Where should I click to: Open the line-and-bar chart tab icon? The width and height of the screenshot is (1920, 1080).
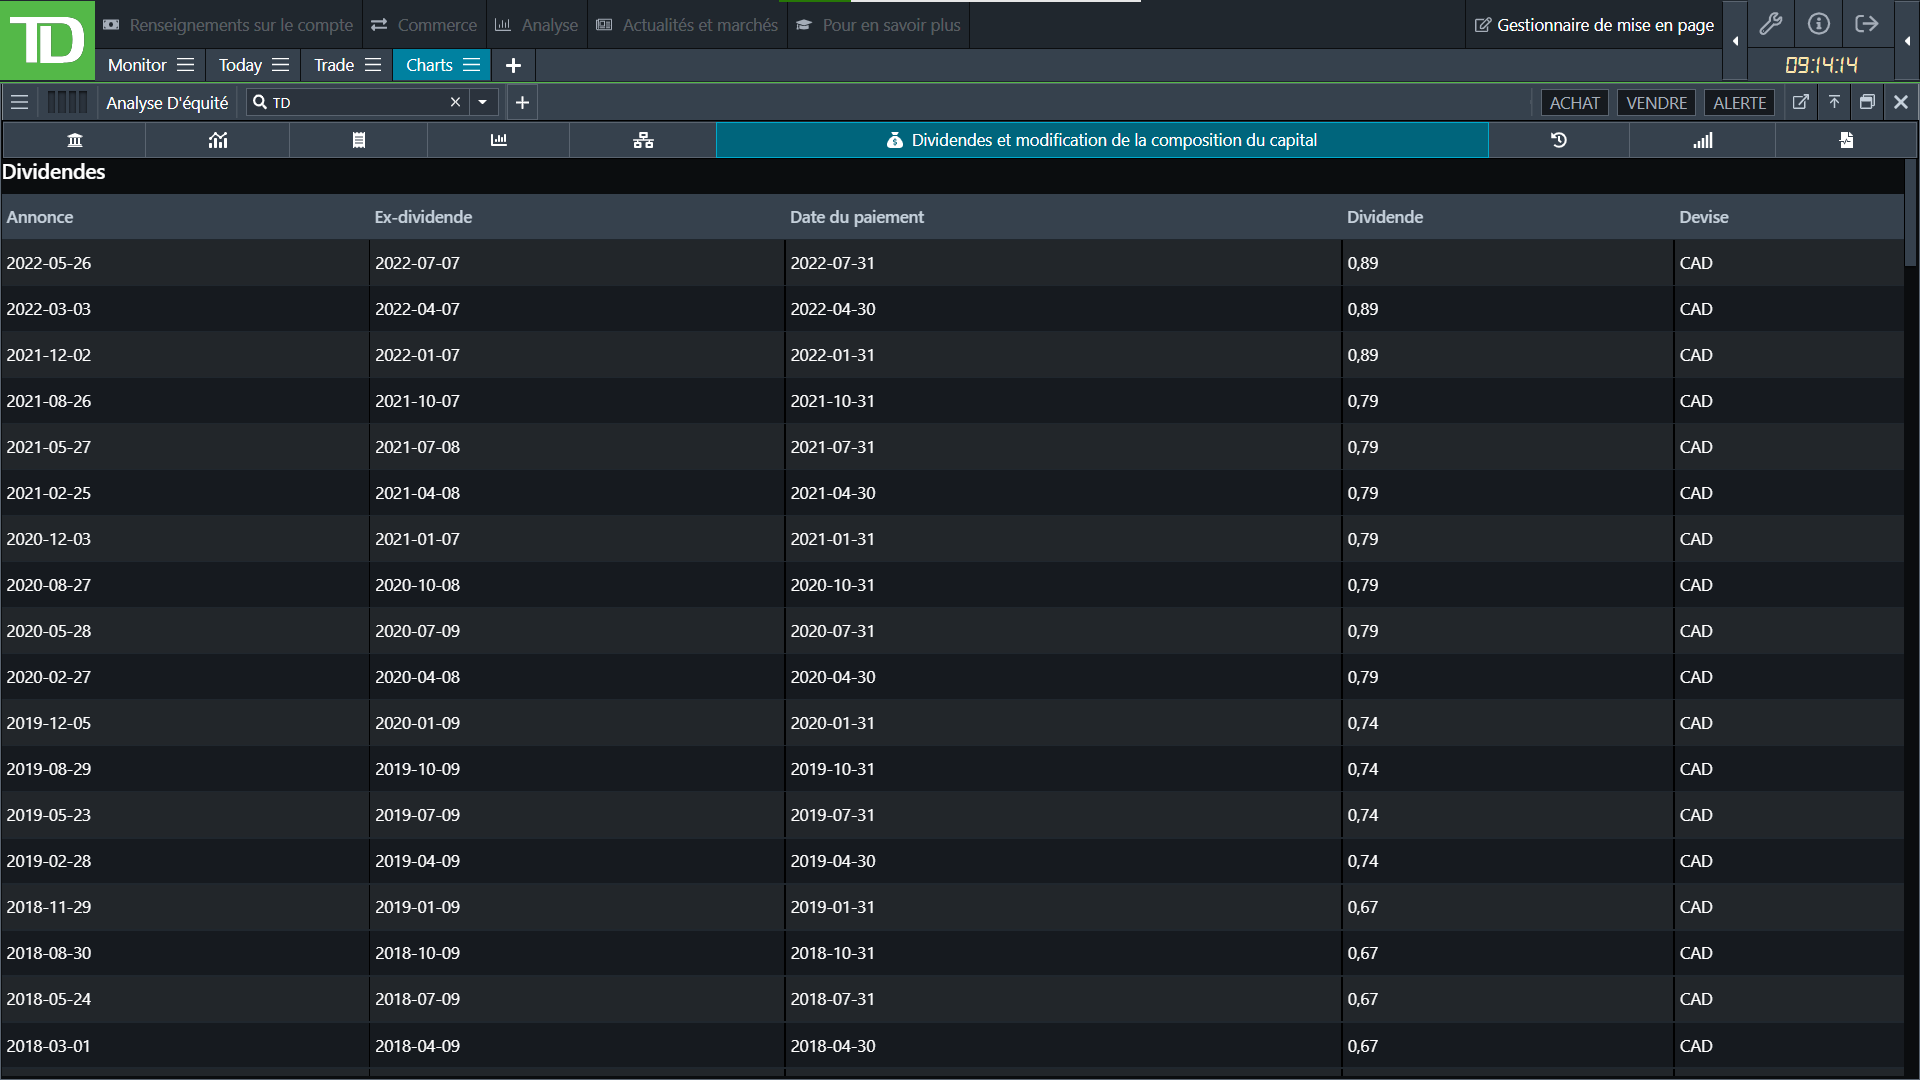click(218, 140)
